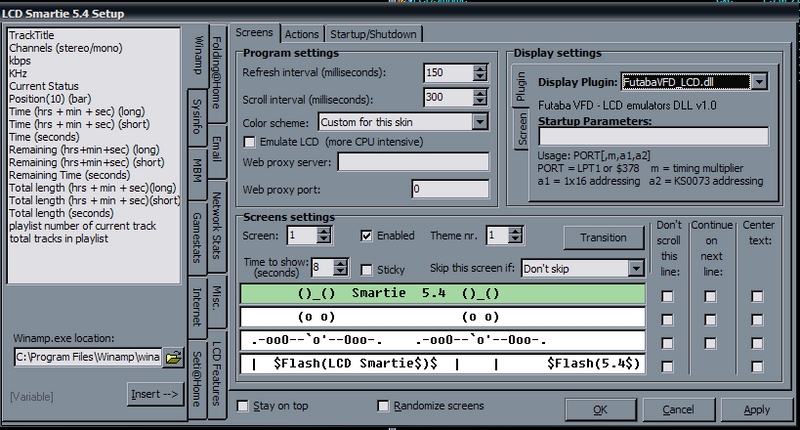Edit the (o o) screen line
Viewport: 800px width, 430px height.
click(x=442, y=317)
